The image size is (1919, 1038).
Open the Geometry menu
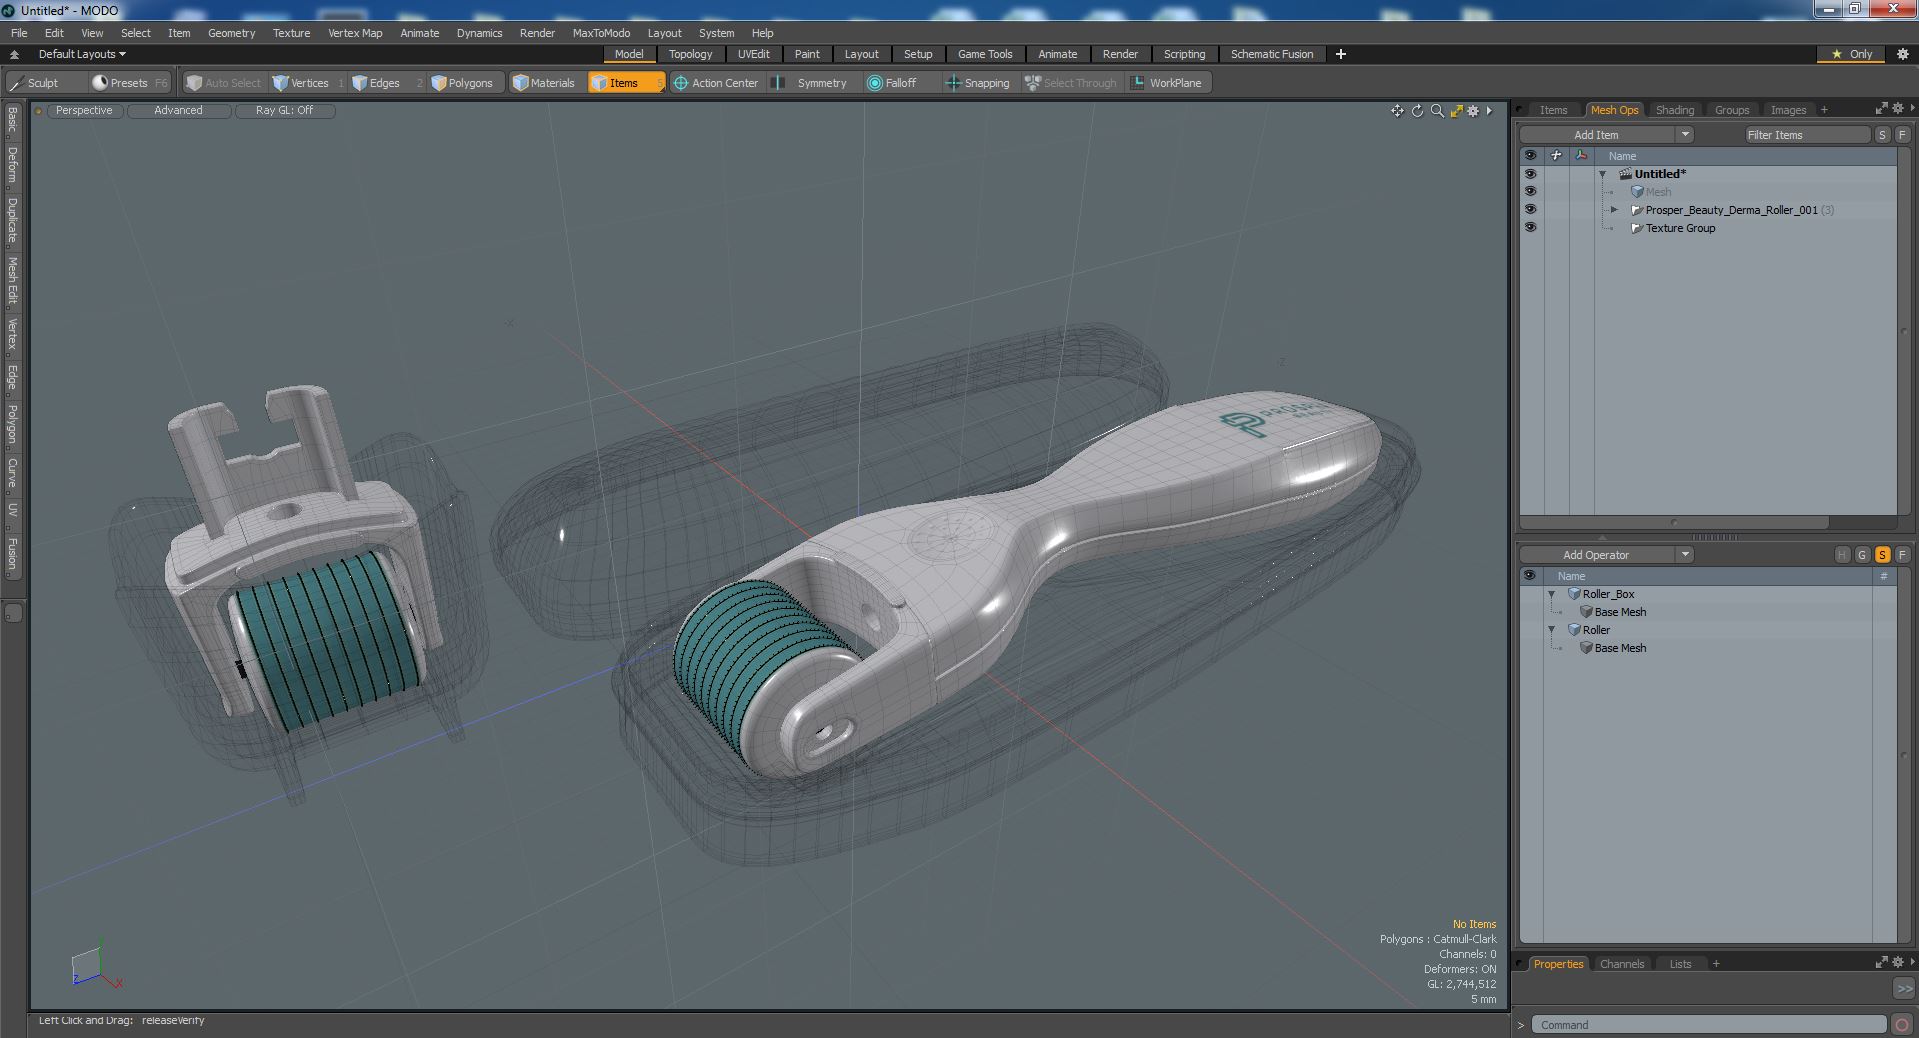click(231, 33)
